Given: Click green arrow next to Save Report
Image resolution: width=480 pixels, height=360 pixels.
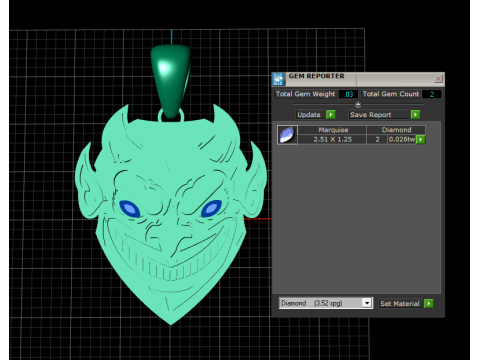Looking at the screenshot, I should (x=415, y=115).
